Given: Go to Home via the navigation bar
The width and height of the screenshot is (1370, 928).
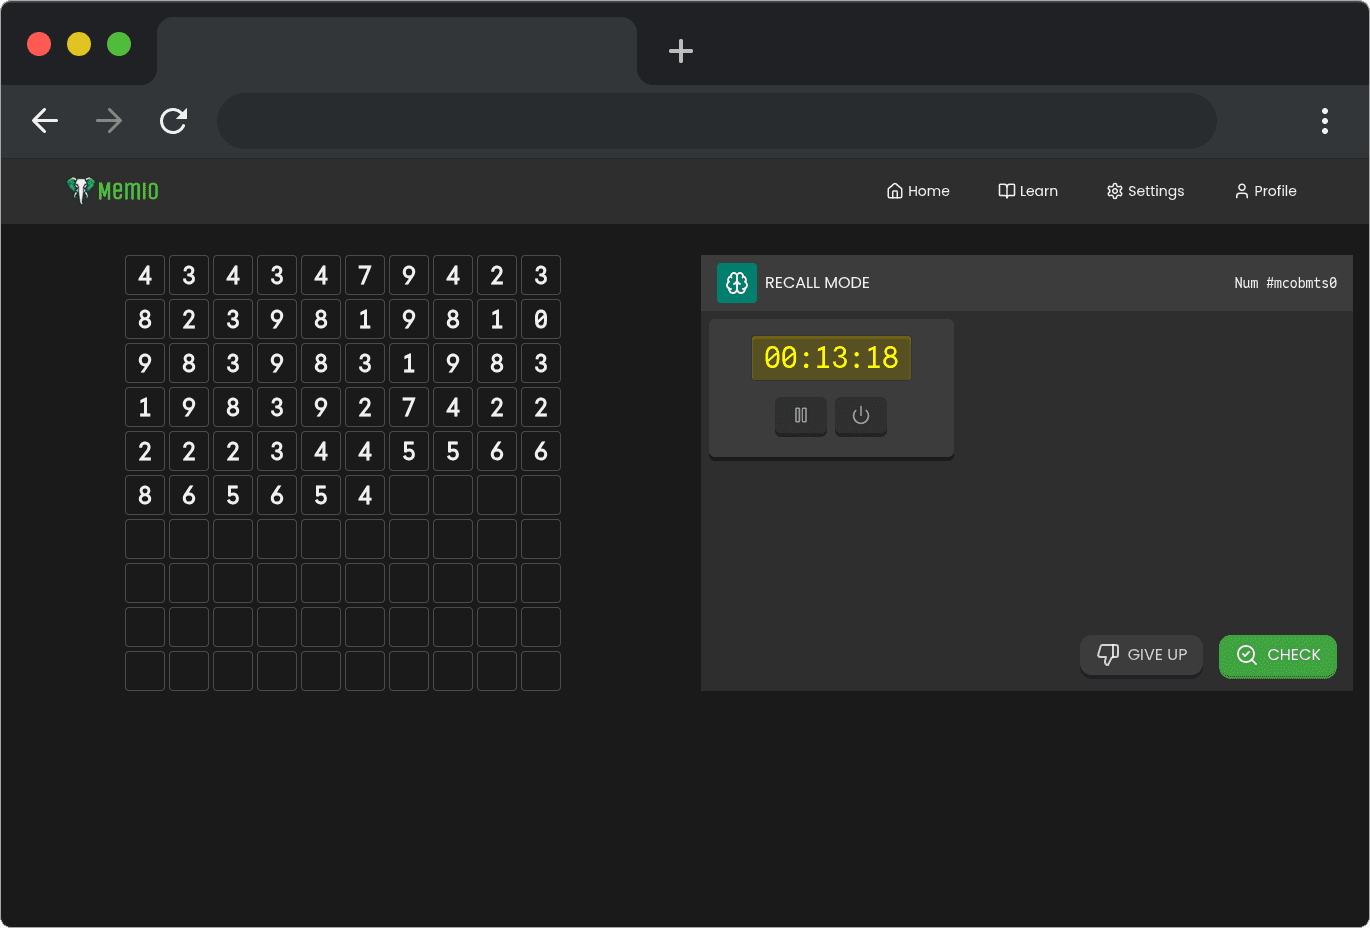Looking at the screenshot, I should click(x=917, y=190).
